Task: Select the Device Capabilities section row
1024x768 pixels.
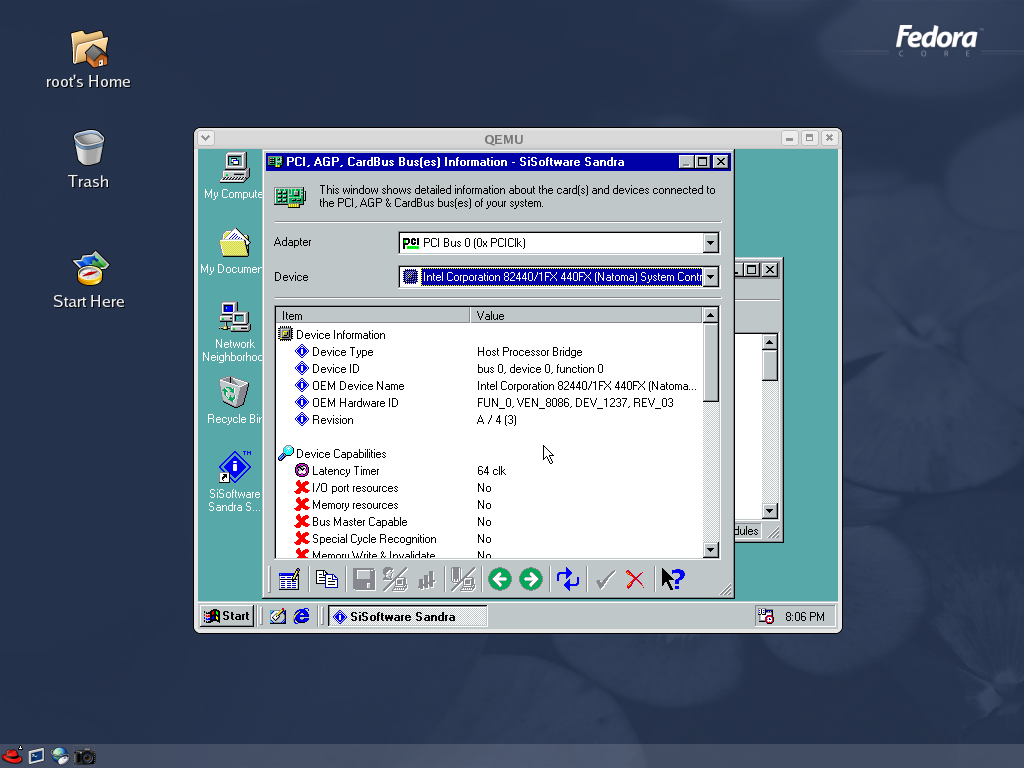Action: (490, 453)
